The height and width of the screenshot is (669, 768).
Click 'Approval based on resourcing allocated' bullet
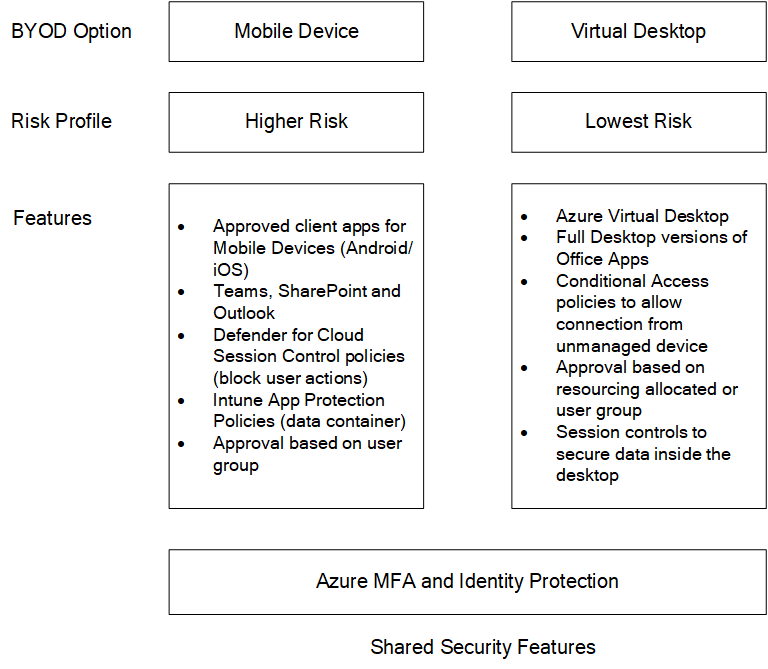tap(647, 389)
